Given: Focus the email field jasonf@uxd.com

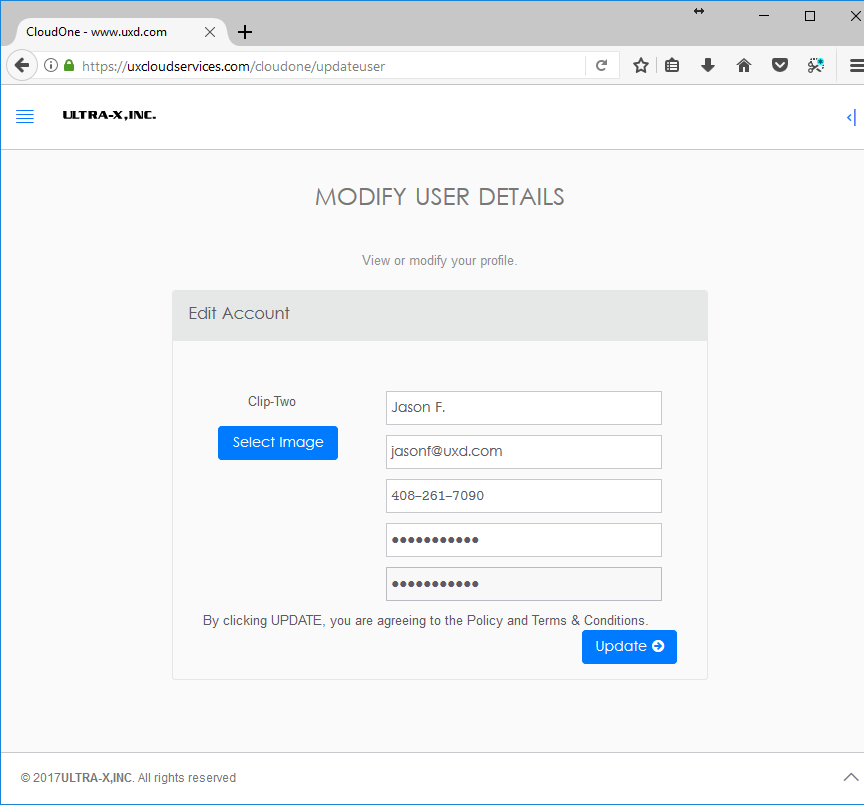Looking at the screenshot, I should pos(523,452).
